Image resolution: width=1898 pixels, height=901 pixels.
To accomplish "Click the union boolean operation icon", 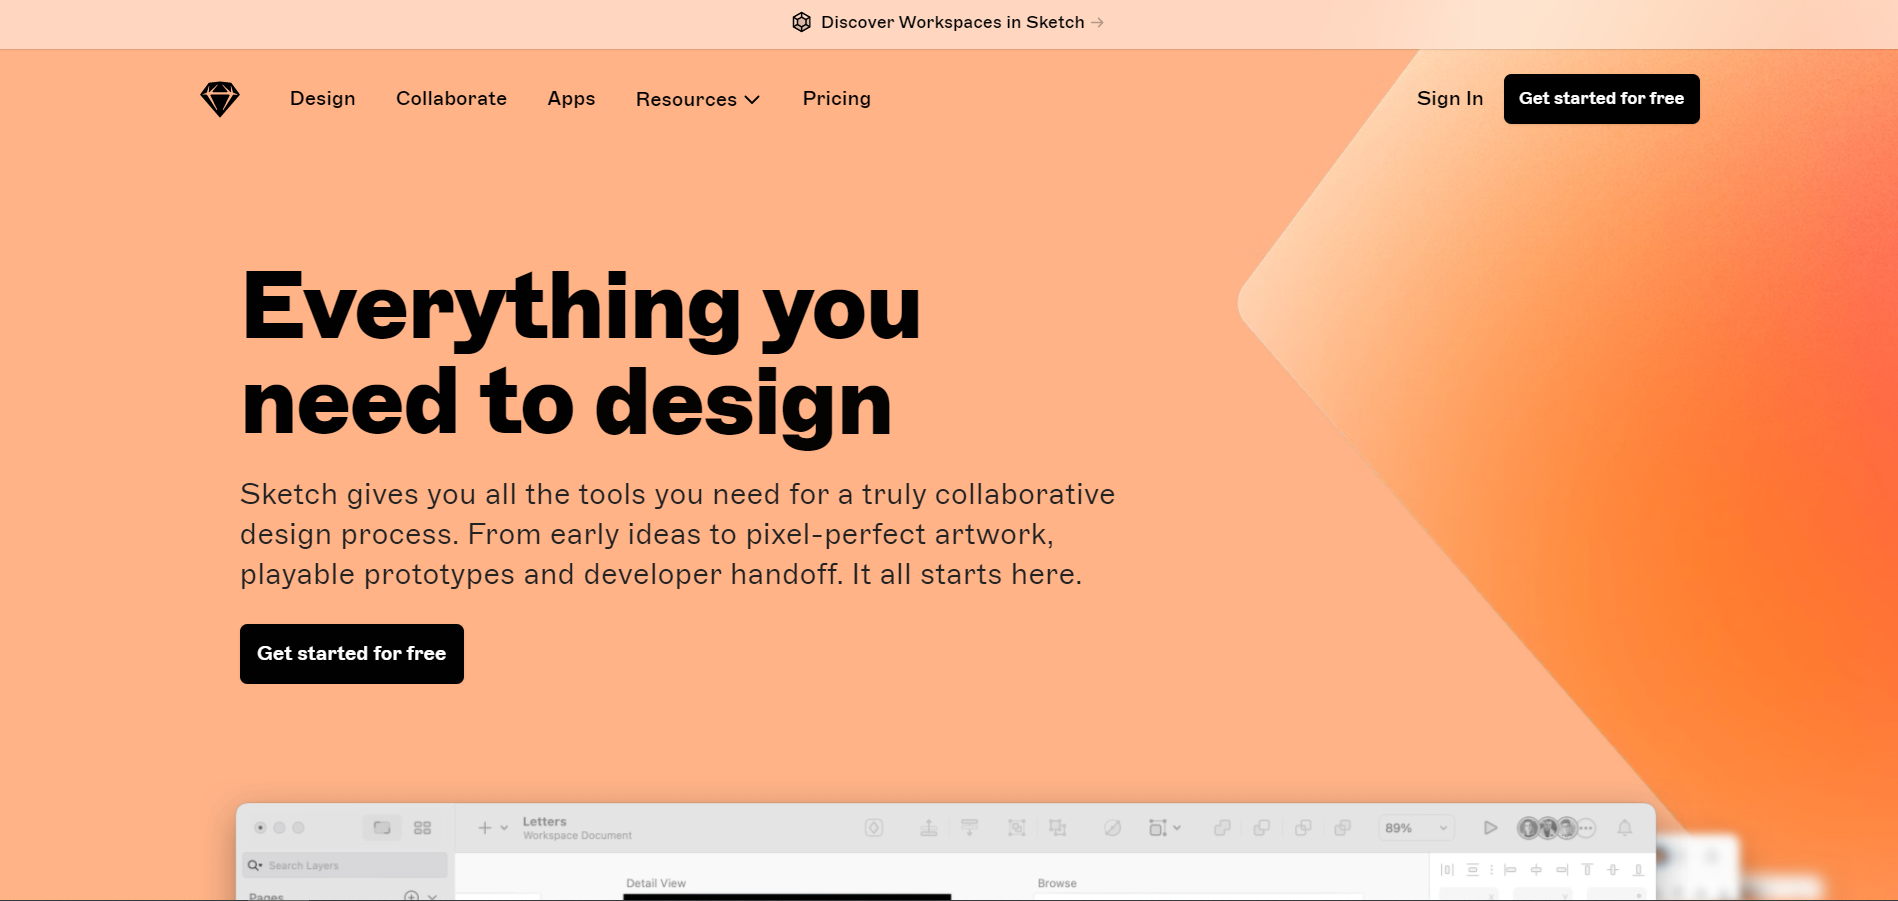I will tap(1221, 828).
